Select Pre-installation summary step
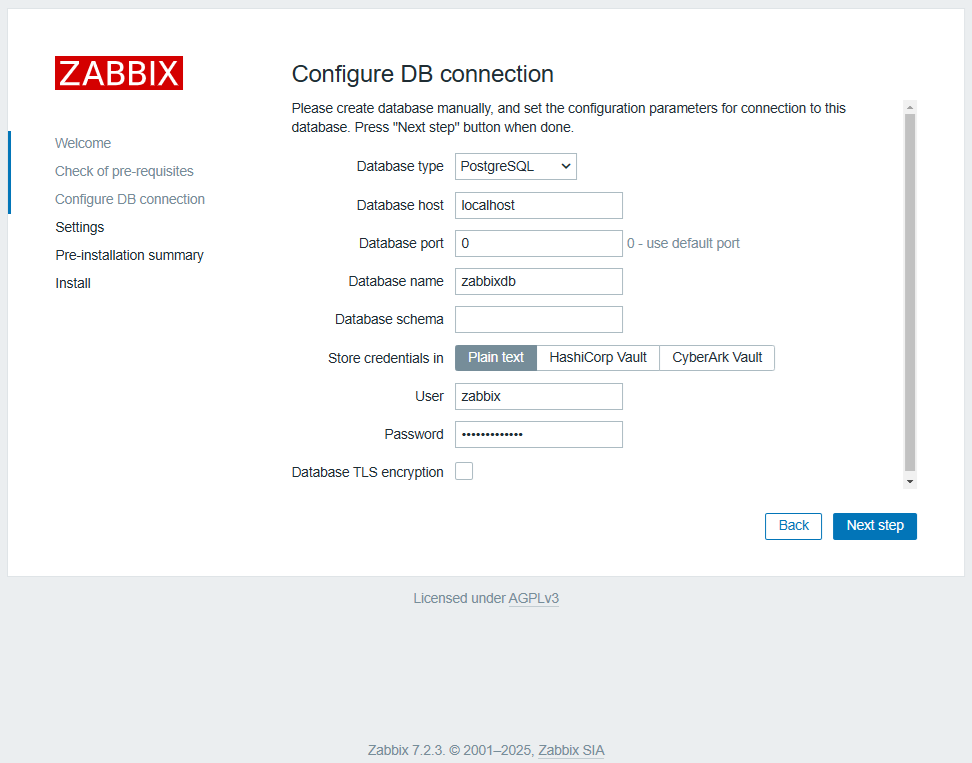 pos(130,255)
